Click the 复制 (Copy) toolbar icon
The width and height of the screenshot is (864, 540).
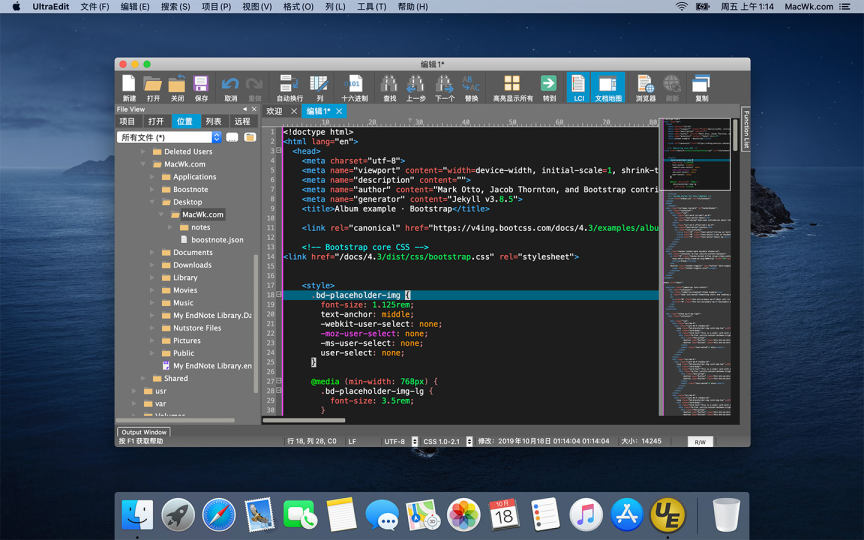(x=701, y=85)
